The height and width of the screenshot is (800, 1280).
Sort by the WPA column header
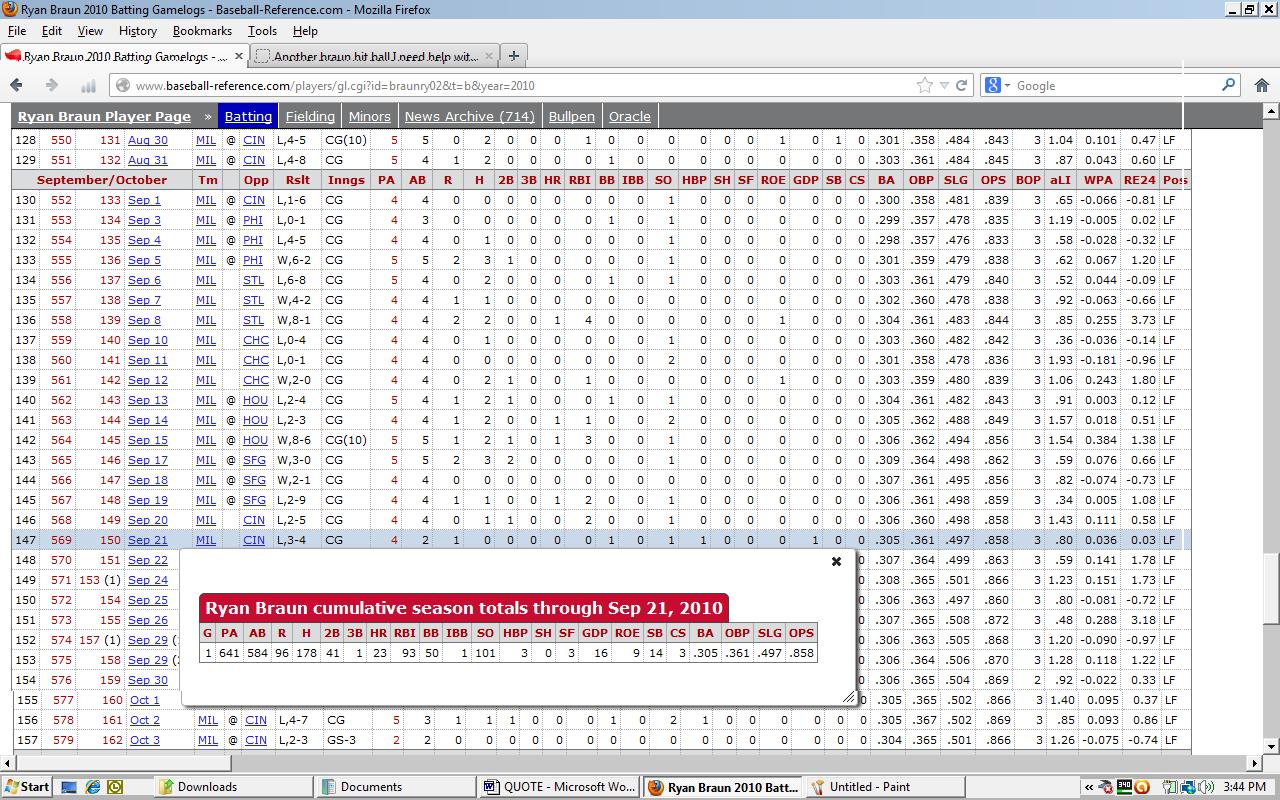click(1098, 180)
